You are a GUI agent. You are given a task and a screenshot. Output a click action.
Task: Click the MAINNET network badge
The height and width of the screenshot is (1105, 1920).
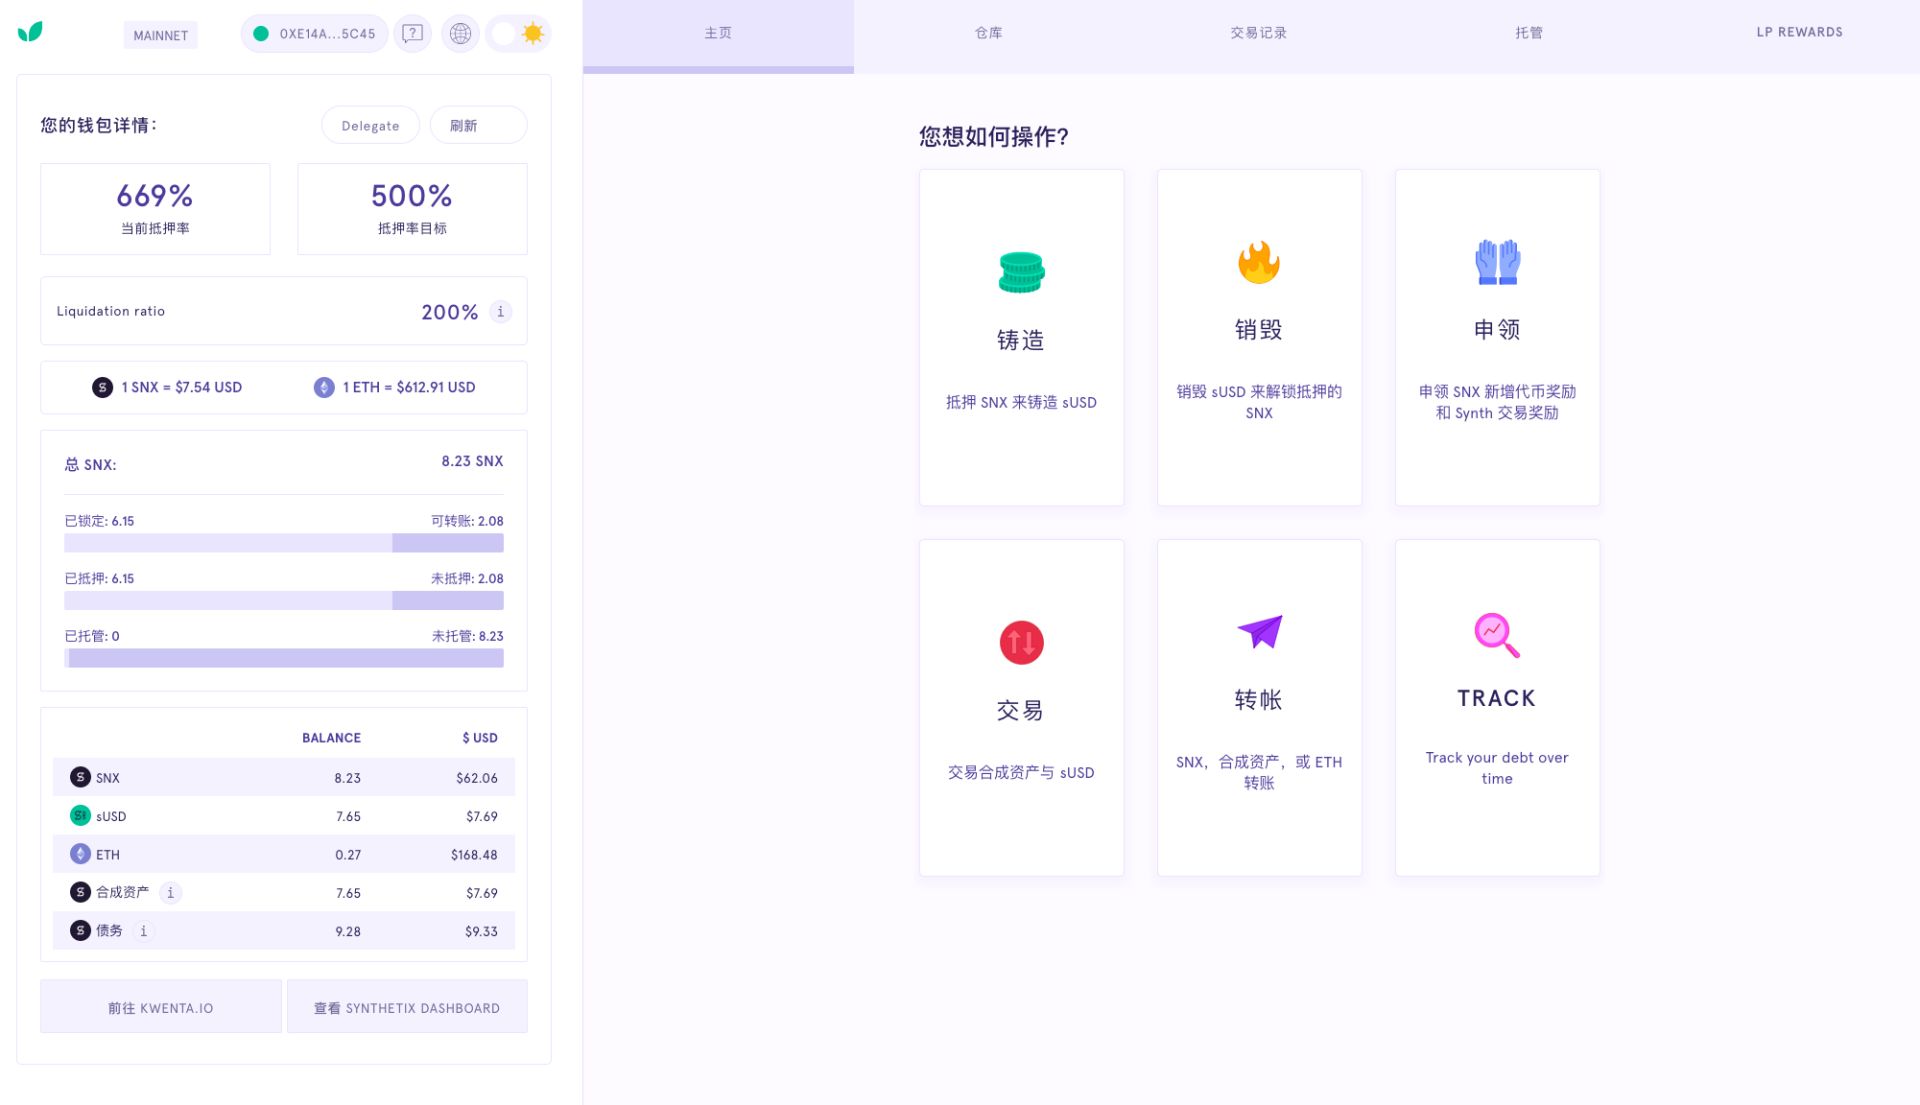tap(161, 35)
